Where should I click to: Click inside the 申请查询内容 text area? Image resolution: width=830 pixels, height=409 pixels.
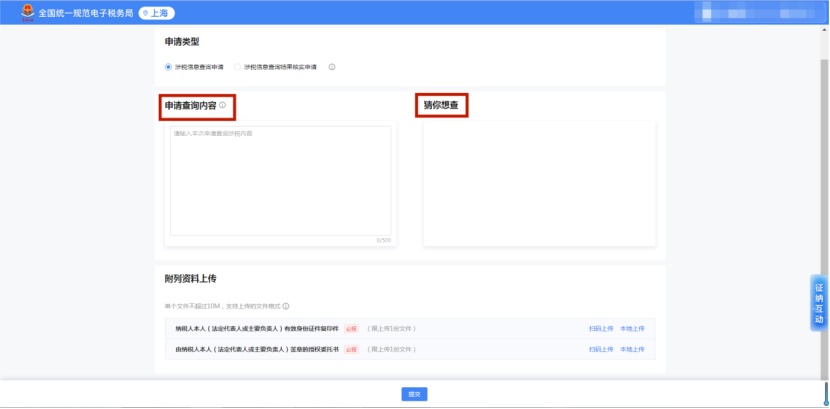(280, 180)
